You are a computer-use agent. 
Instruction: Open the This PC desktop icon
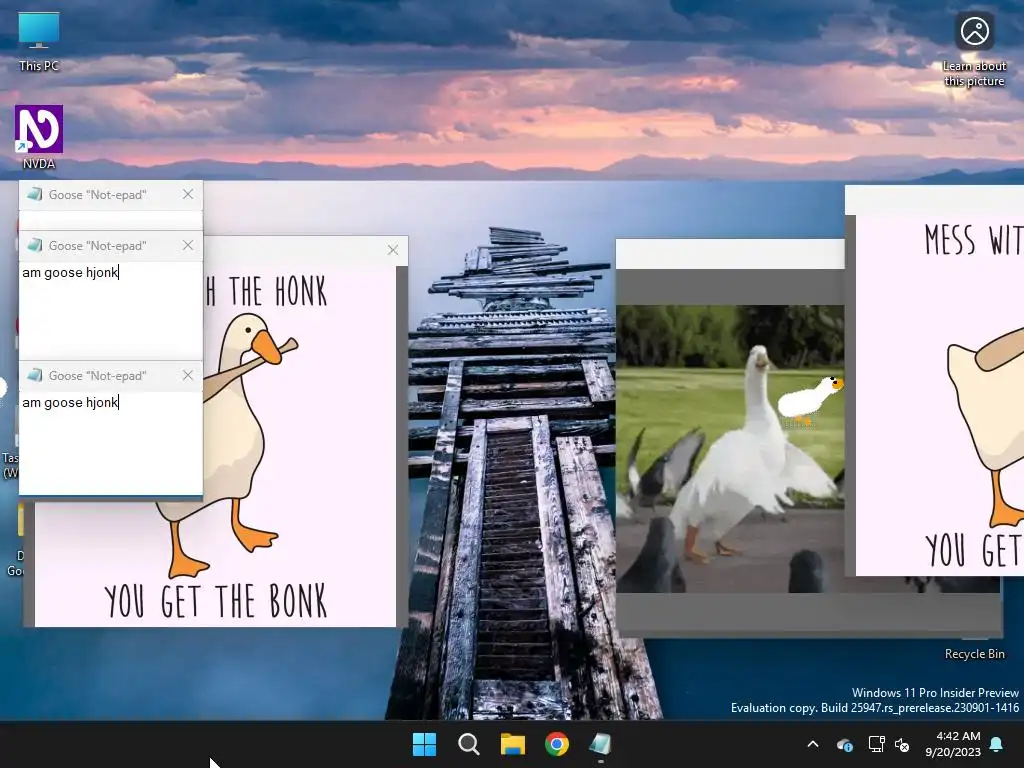tap(39, 41)
